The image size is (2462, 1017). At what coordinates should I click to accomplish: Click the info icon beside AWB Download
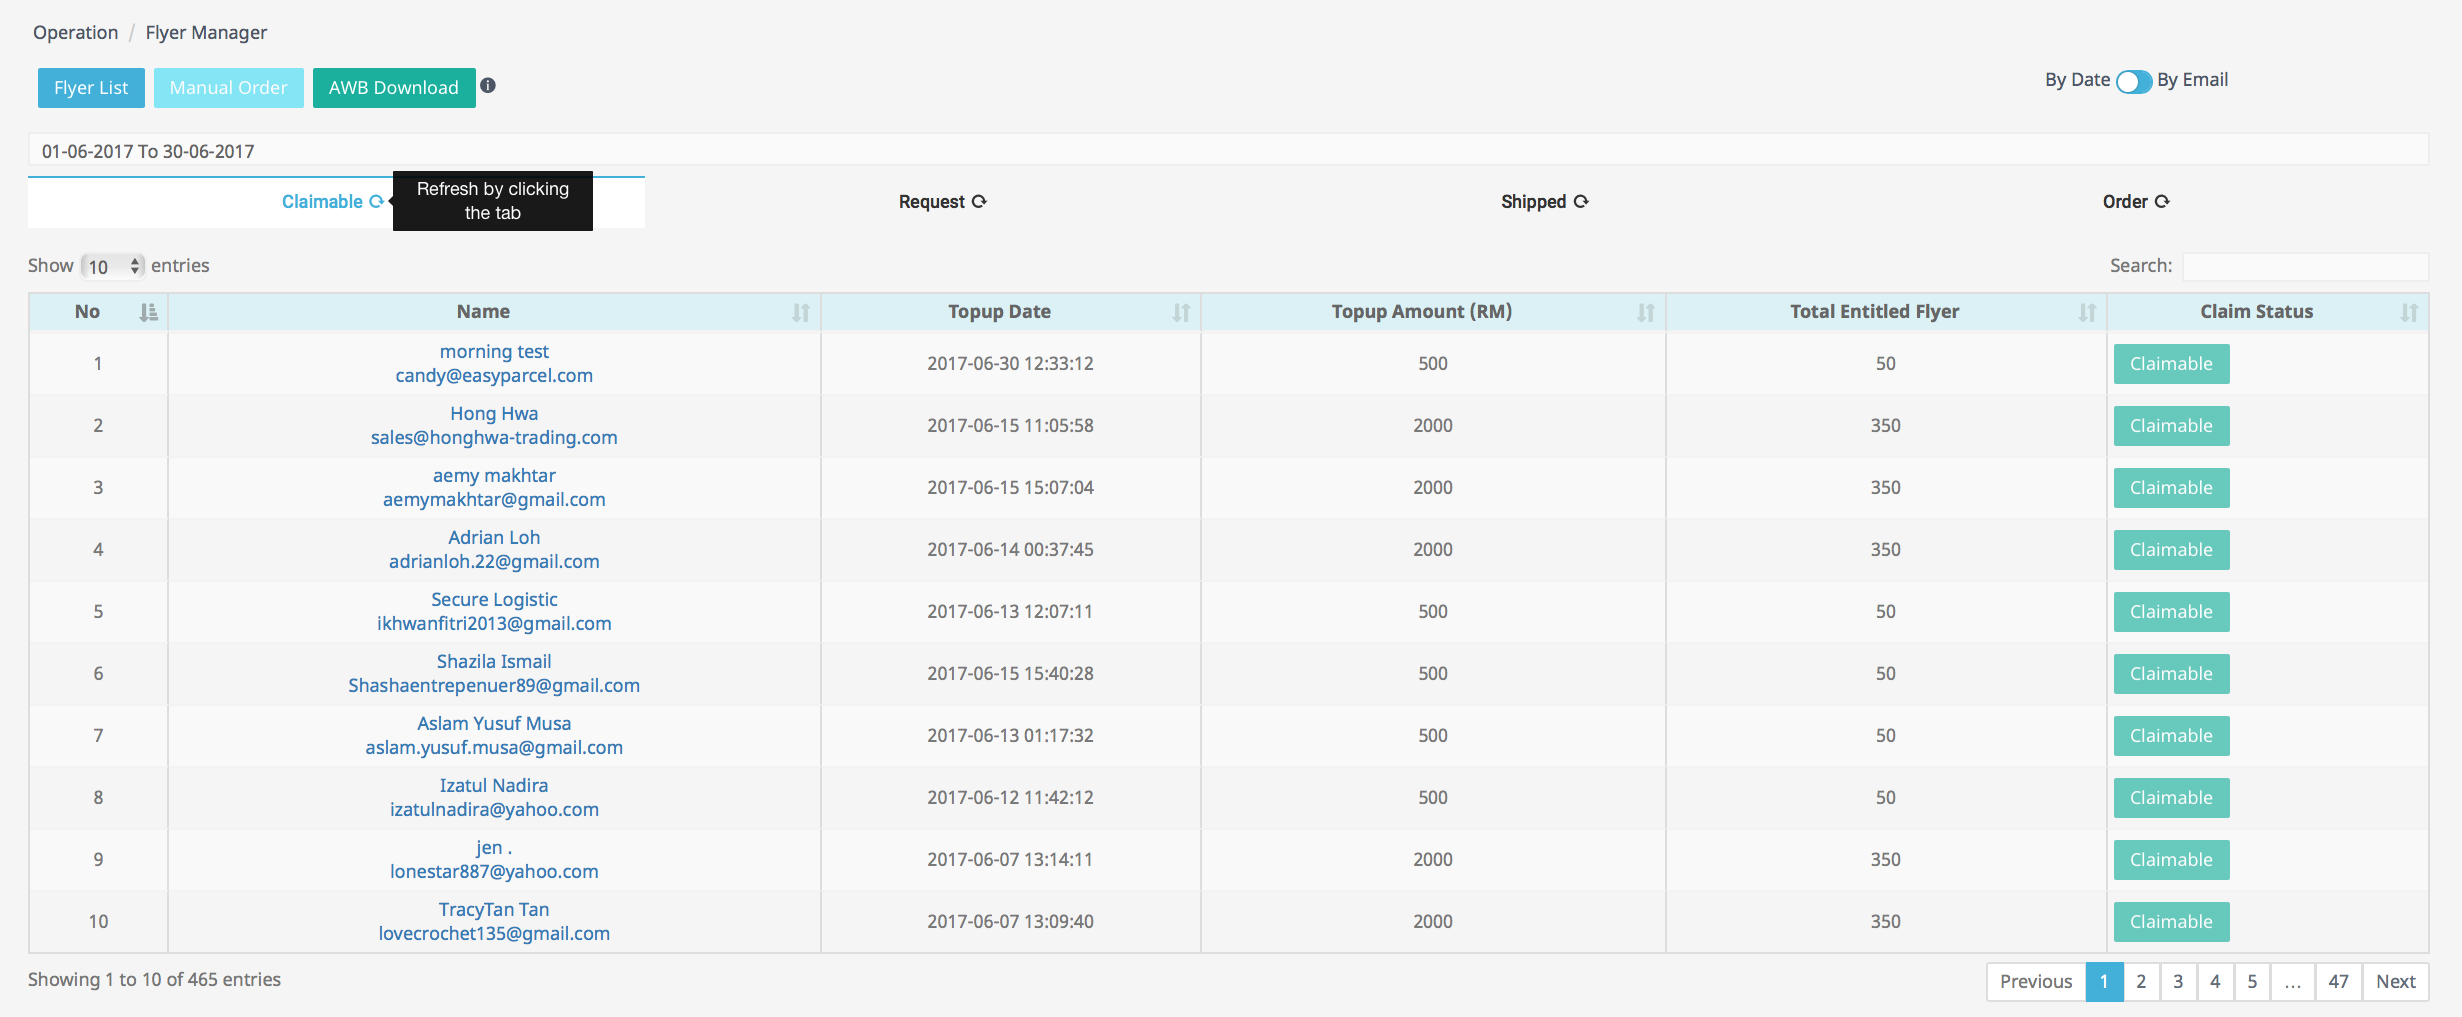click(x=488, y=86)
